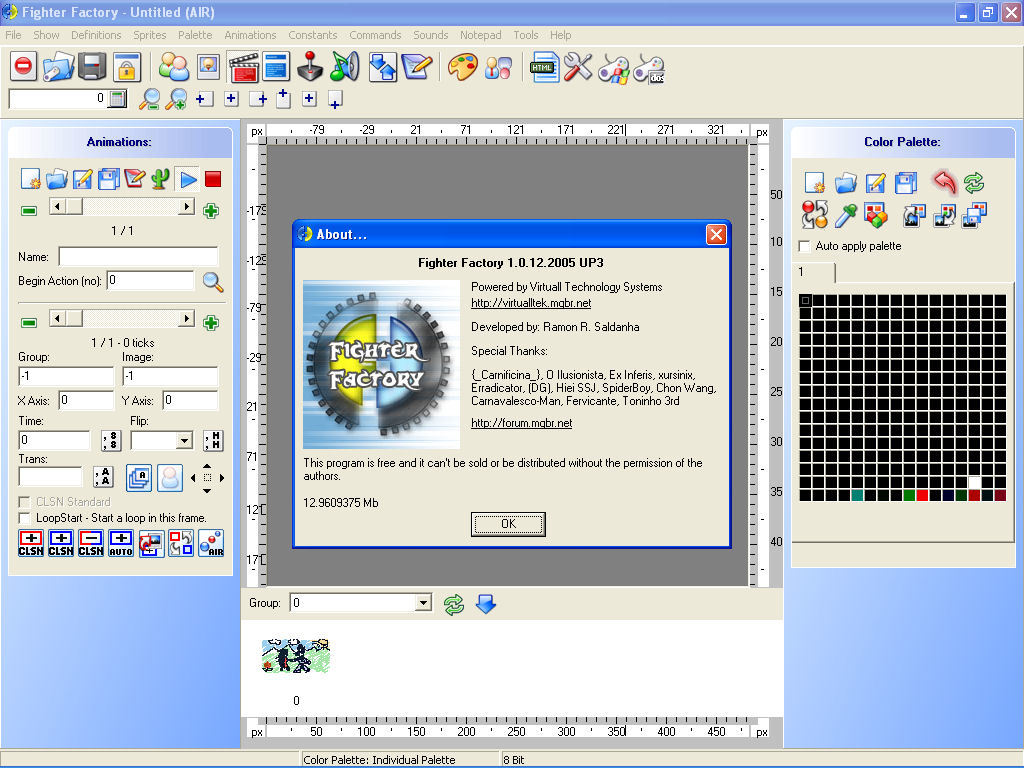Add animation with upper green plus
The image size is (1024, 768).
tap(210, 211)
